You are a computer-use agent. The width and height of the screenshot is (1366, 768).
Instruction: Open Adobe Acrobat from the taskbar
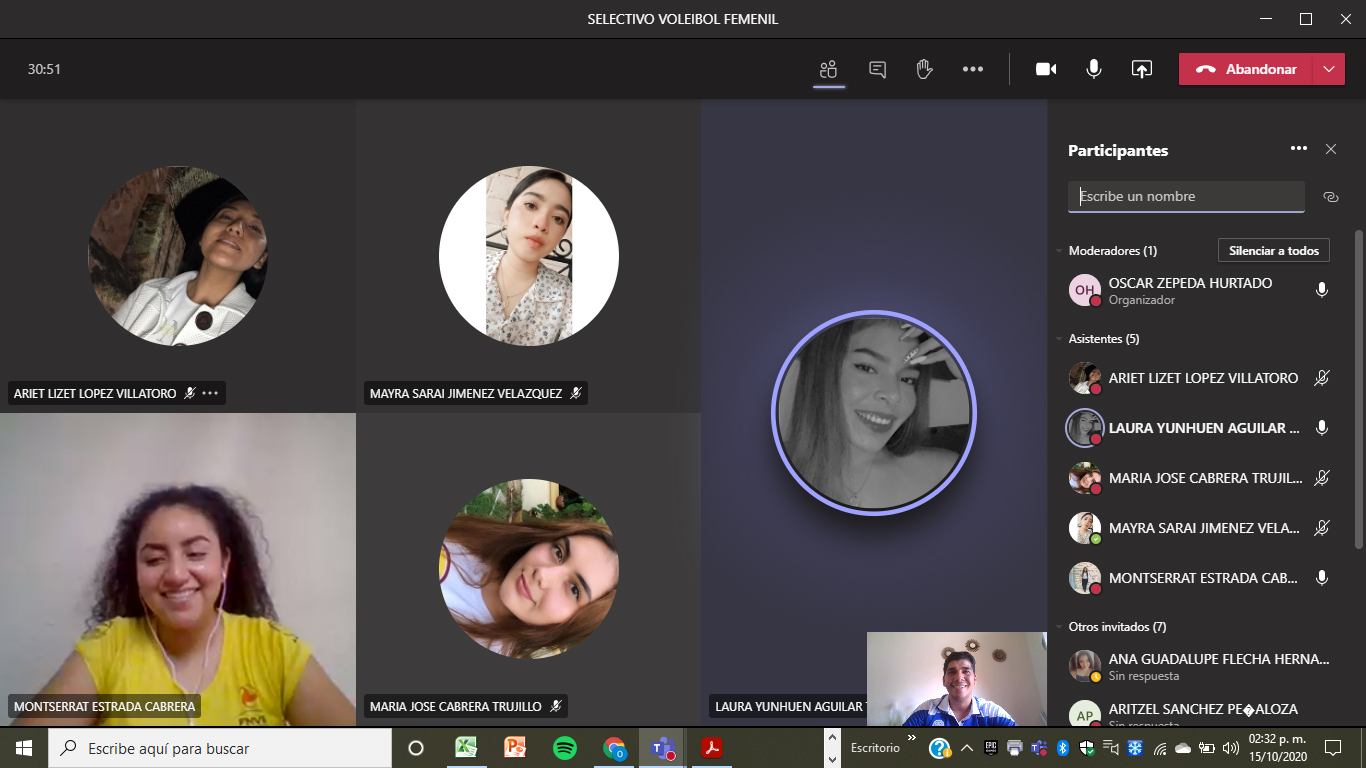711,748
